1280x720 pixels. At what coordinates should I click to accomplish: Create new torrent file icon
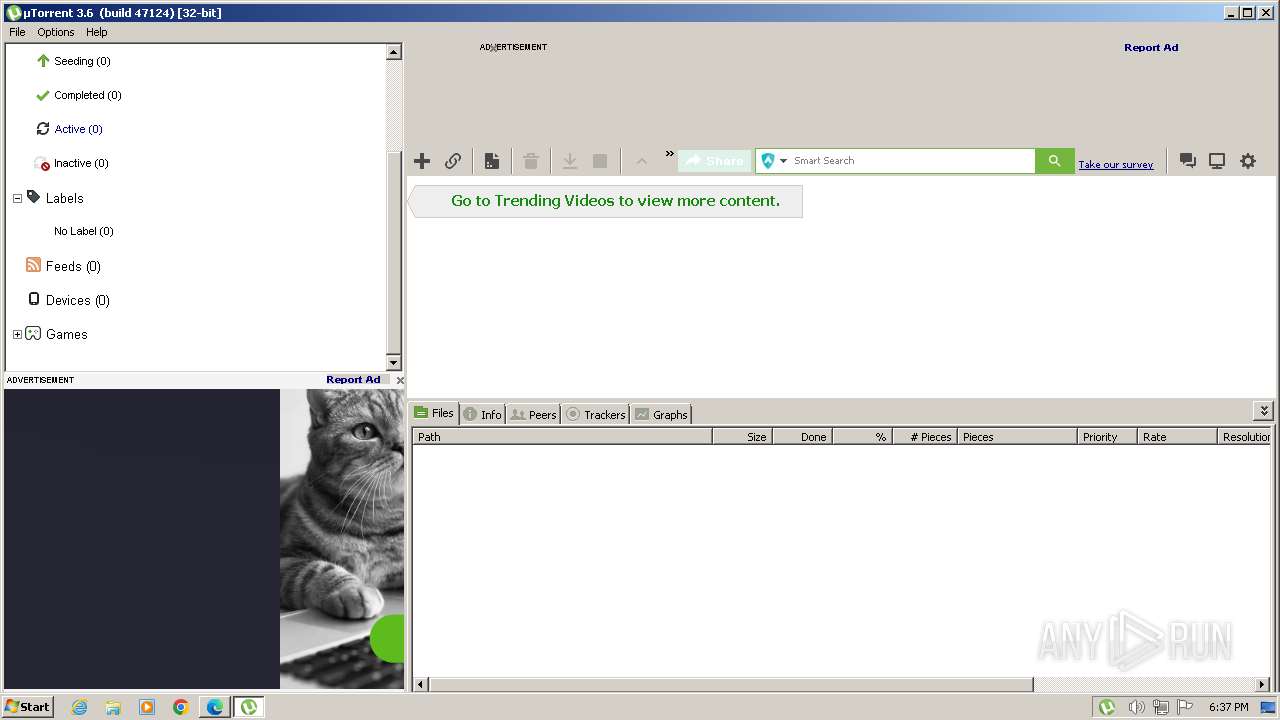pos(492,161)
